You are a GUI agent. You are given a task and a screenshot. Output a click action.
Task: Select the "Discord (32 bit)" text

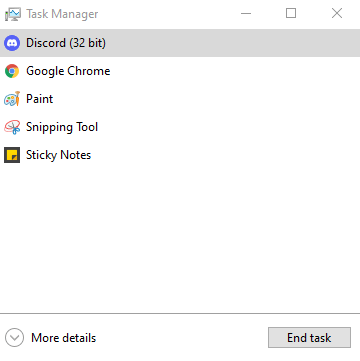[66, 43]
